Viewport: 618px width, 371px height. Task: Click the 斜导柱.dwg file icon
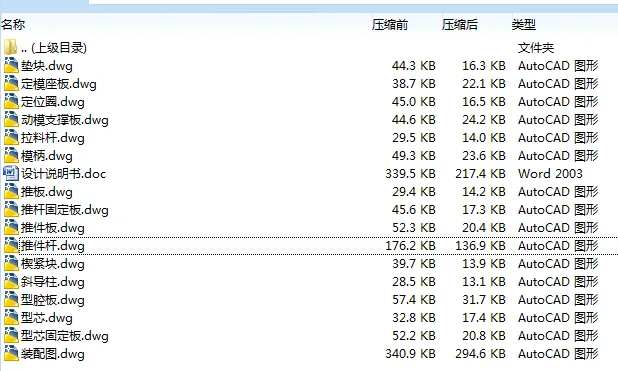(11, 282)
